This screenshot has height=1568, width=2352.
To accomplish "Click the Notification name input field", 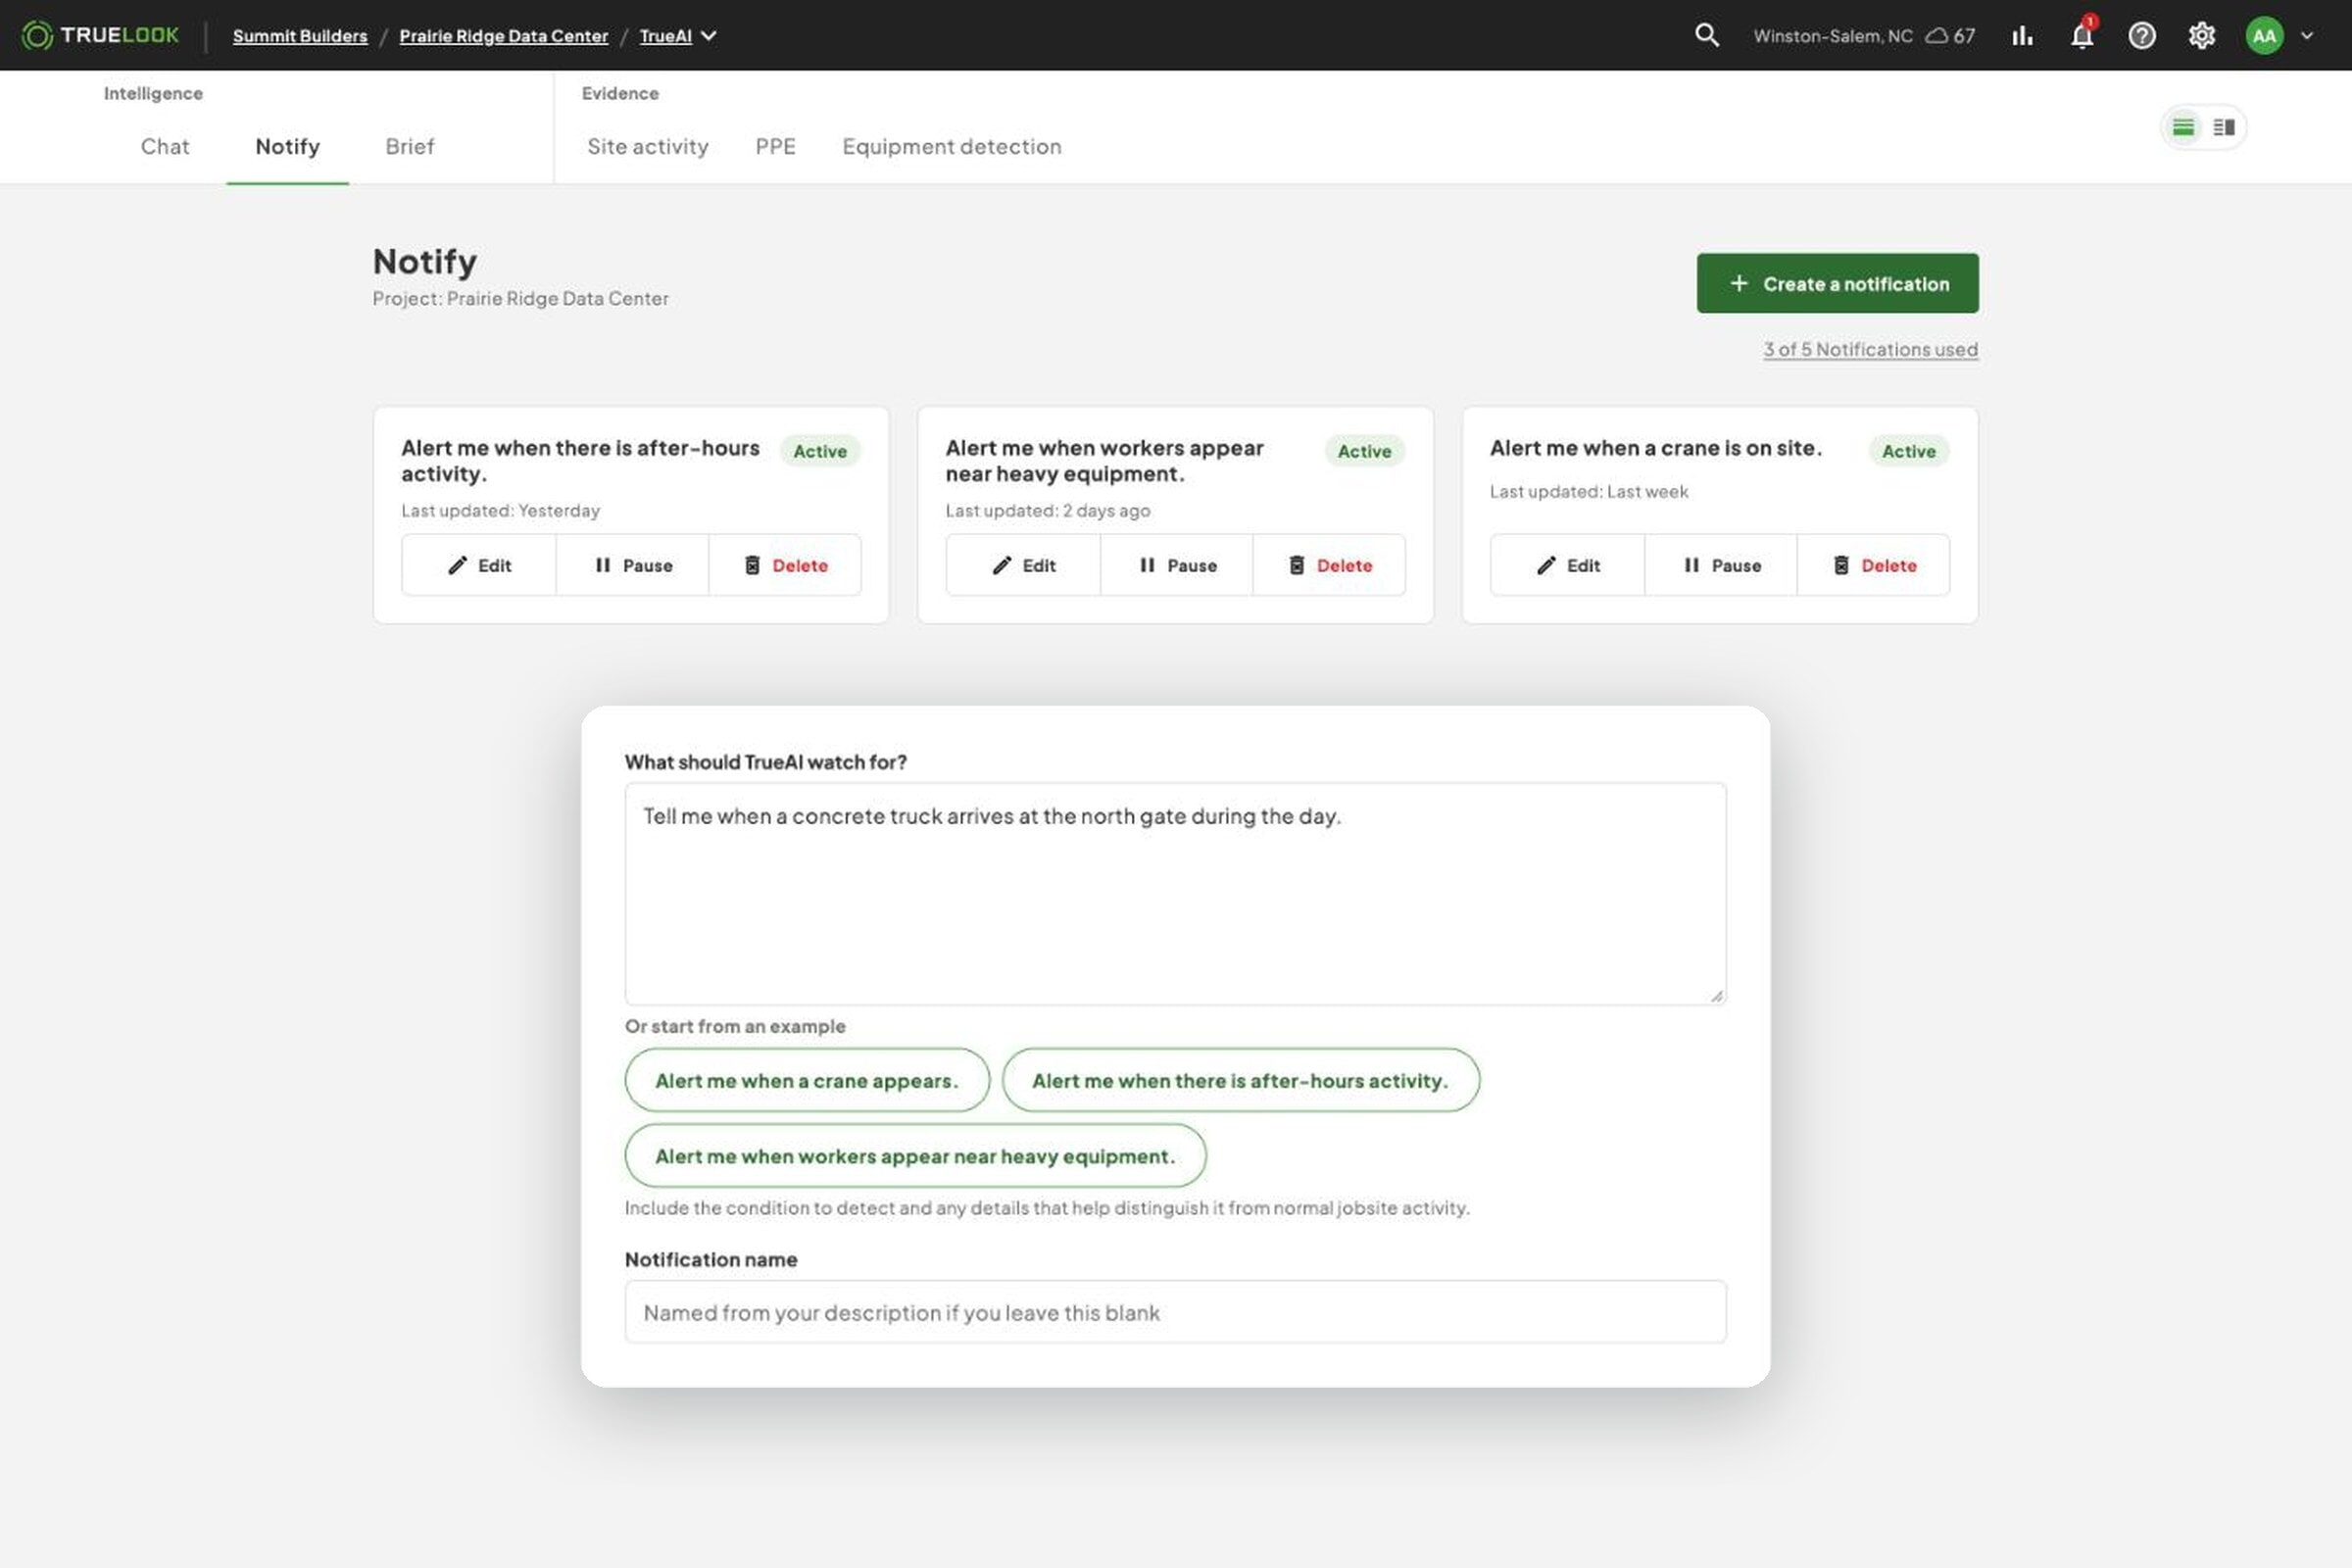I will pos(1175,1312).
